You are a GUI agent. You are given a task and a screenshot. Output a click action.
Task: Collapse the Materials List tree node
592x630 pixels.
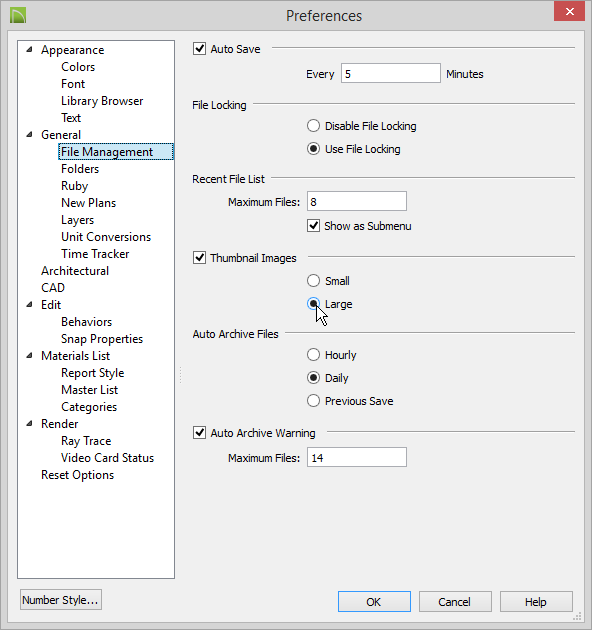[29, 356]
